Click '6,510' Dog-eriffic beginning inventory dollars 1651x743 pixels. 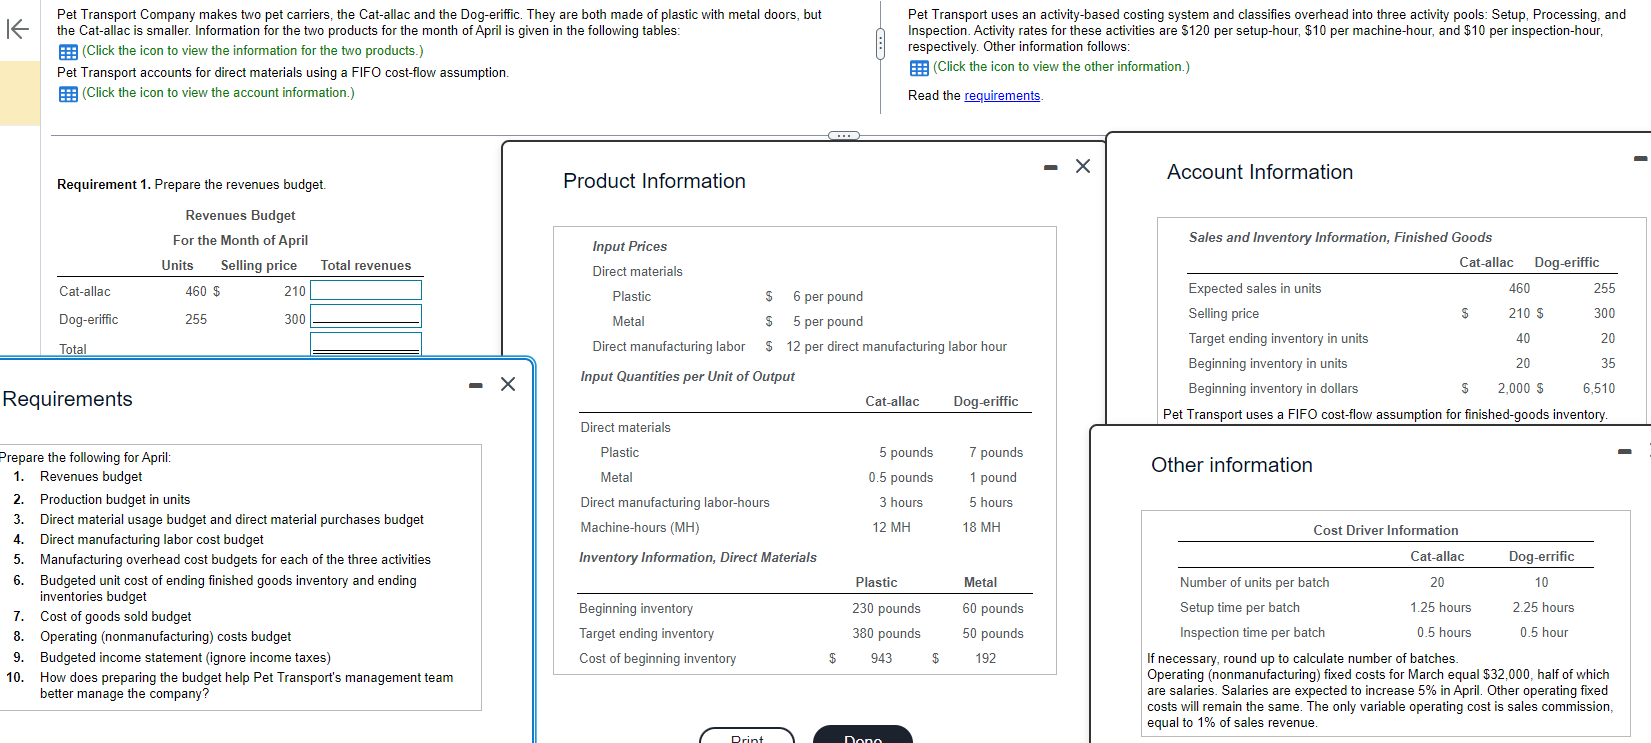point(1599,388)
